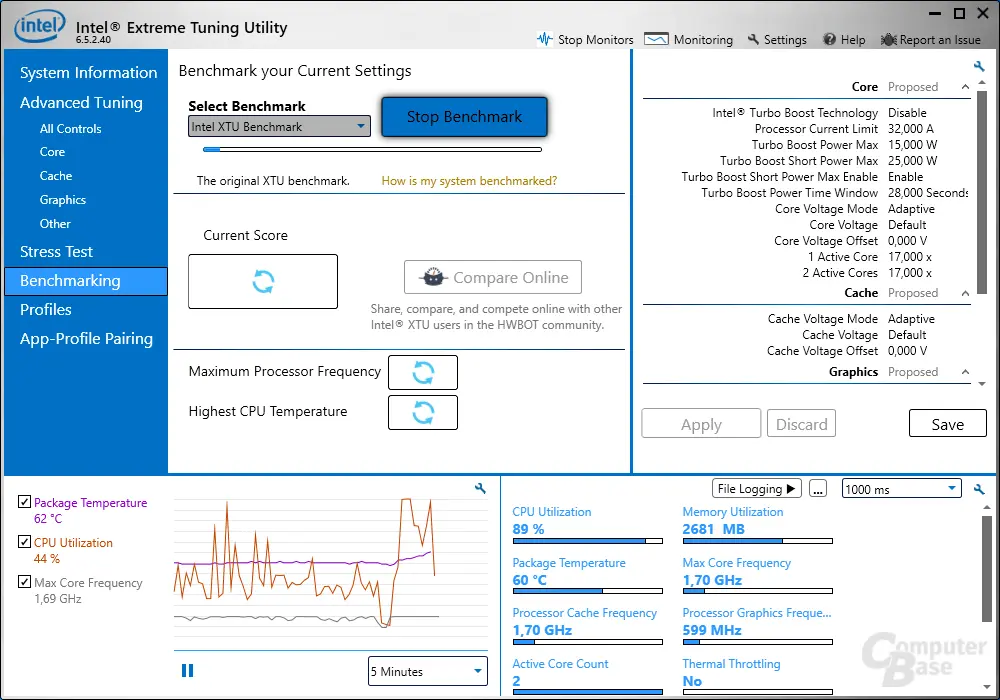Open System Information section
This screenshot has height=700, width=1000.
(89, 73)
